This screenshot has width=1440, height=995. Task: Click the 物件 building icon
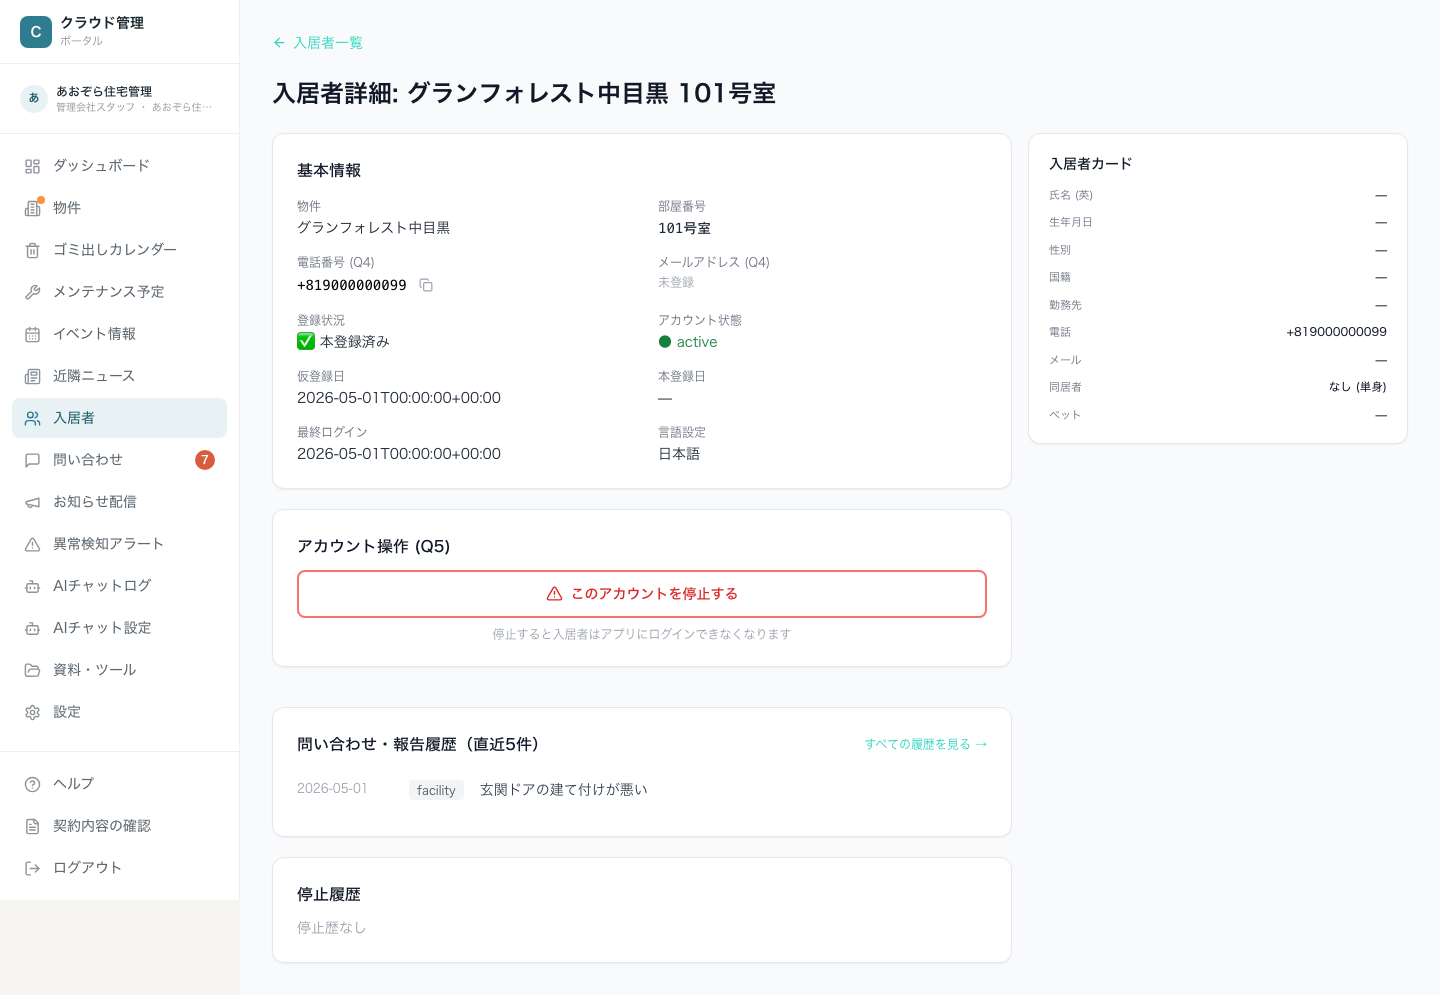tap(33, 208)
